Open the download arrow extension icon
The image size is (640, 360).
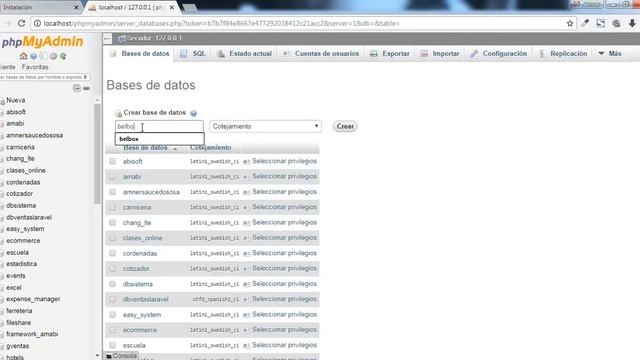coord(632,23)
